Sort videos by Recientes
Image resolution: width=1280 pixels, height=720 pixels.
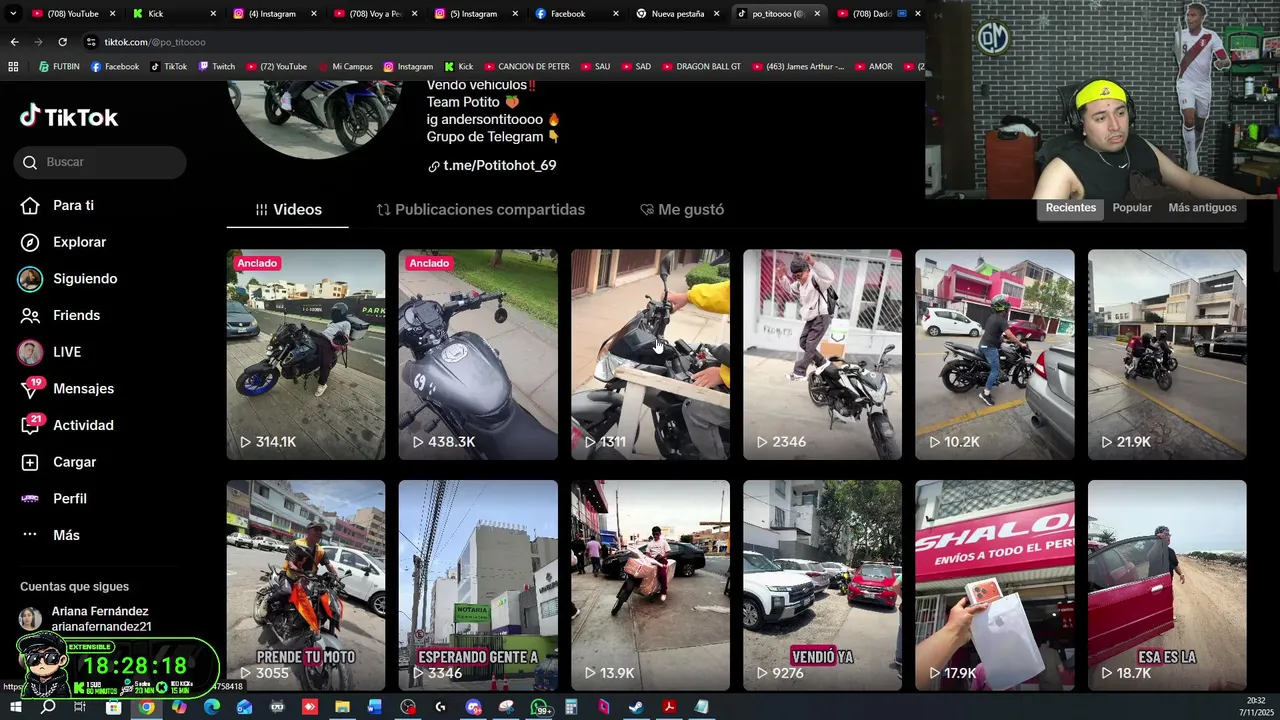pos(1071,208)
